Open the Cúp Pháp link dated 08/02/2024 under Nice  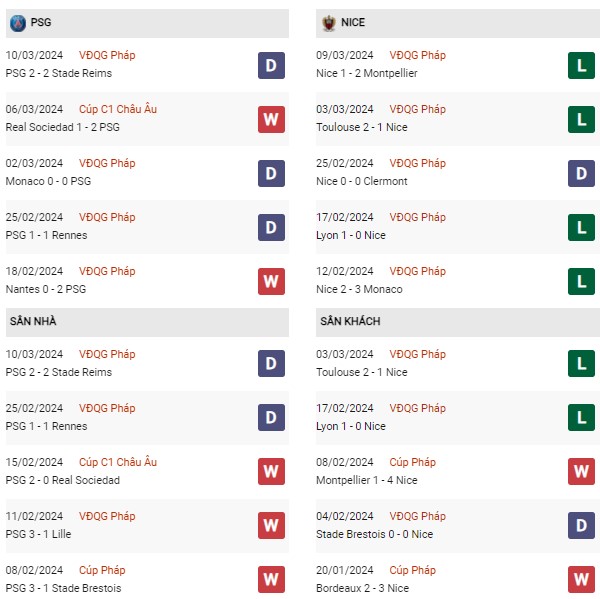(x=412, y=462)
